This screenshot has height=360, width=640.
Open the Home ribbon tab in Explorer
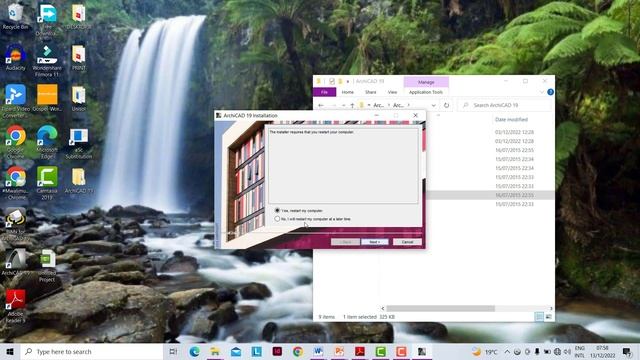pyautogui.click(x=348, y=92)
